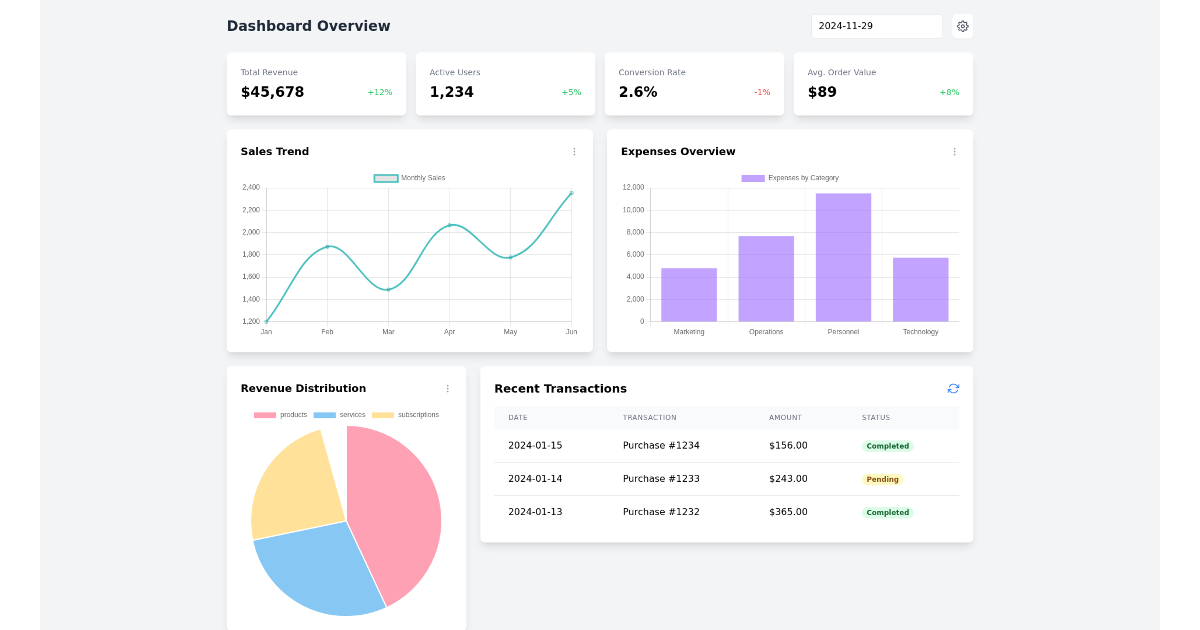This screenshot has width=1200, height=630.
Task: Click the Total Revenue +12% indicator
Action: [x=380, y=91]
